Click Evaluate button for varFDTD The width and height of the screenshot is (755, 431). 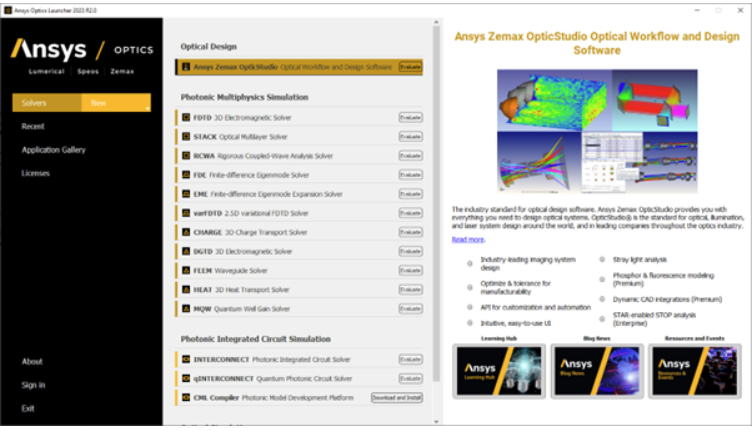click(x=410, y=213)
